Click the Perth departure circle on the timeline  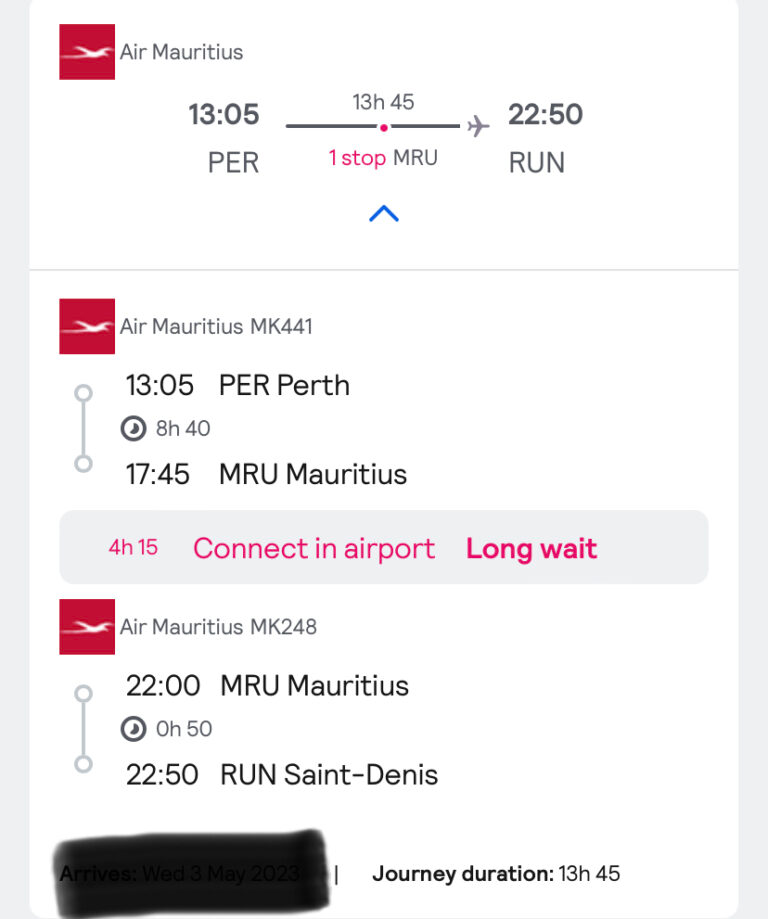pyautogui.click(x=83, y=393)
